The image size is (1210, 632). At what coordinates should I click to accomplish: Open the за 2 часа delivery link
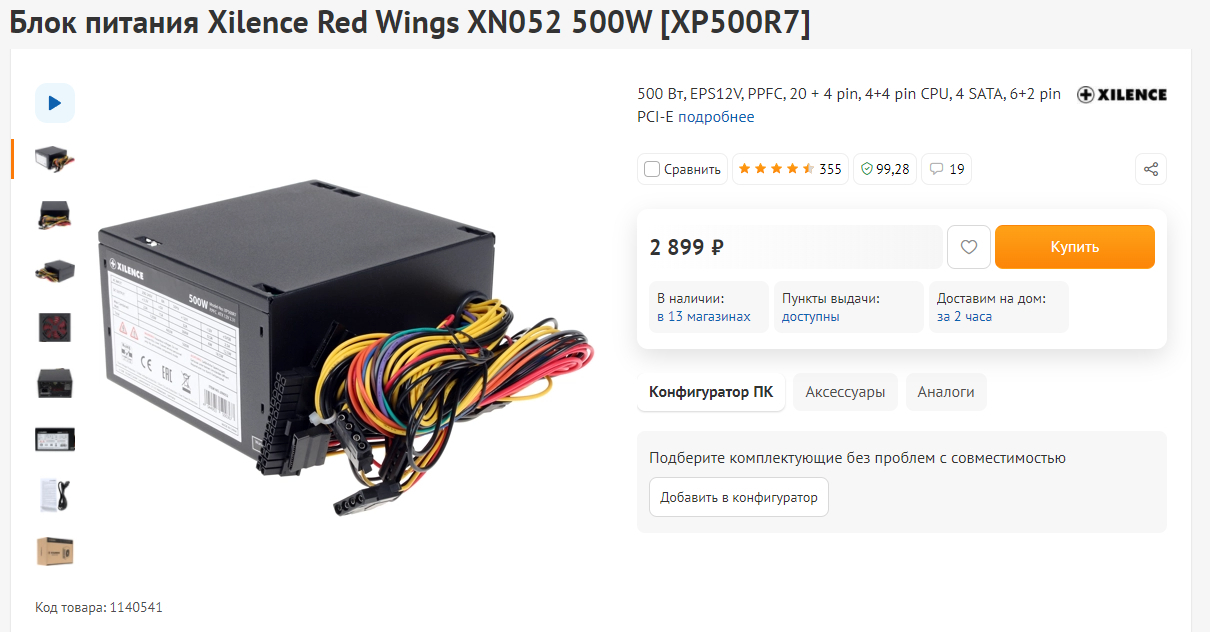coord(964,317)
